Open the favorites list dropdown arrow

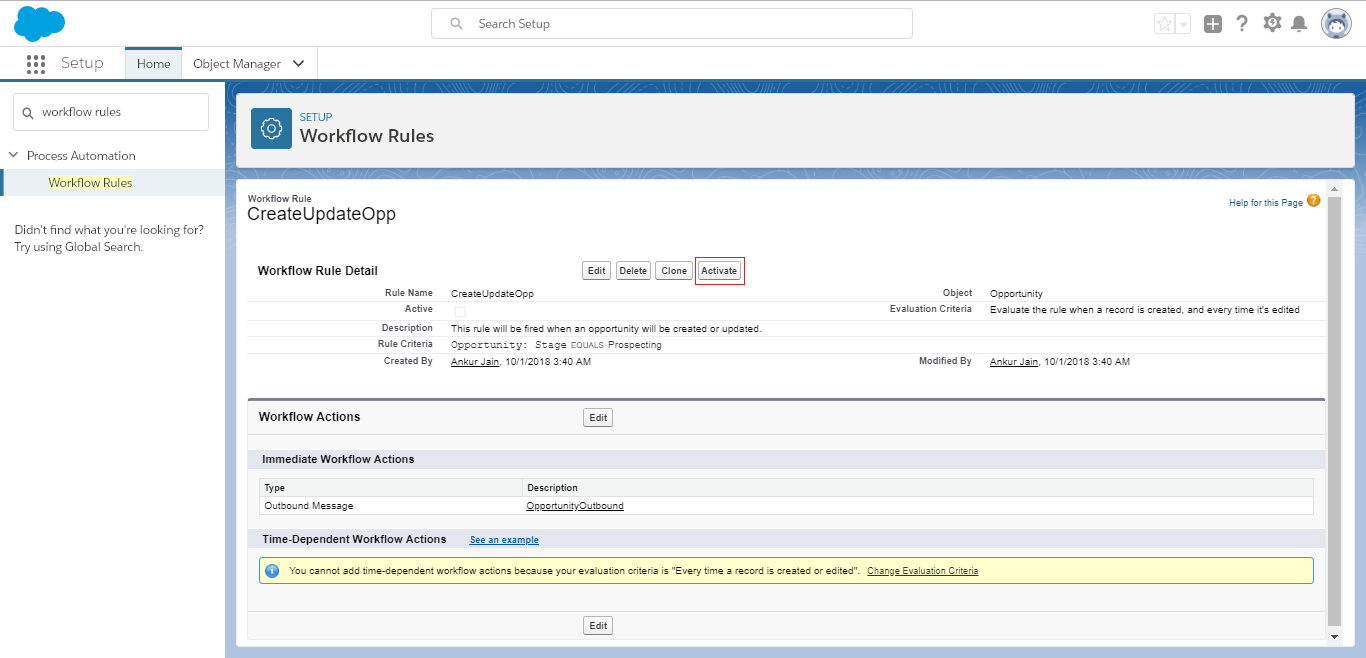click(1183, 24)
